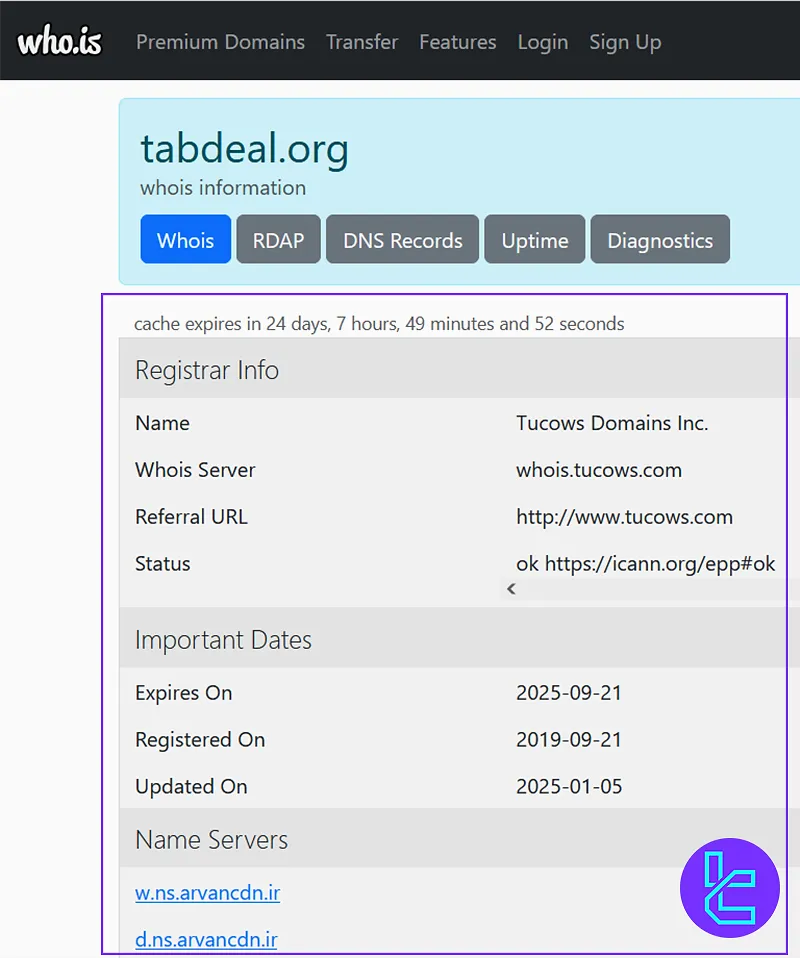Open the DNS Records tab
Screen dimensions: 800x958
point(402,240)
